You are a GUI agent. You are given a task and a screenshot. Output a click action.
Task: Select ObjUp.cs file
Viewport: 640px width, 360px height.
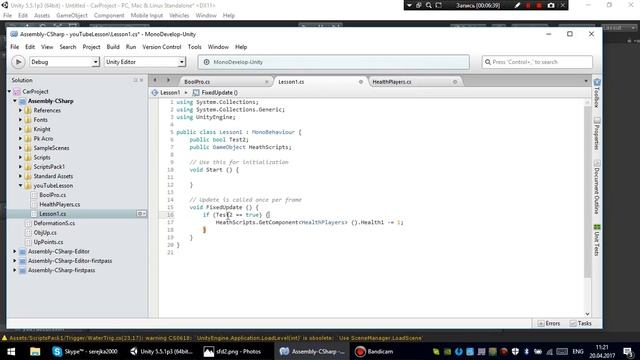45,233
